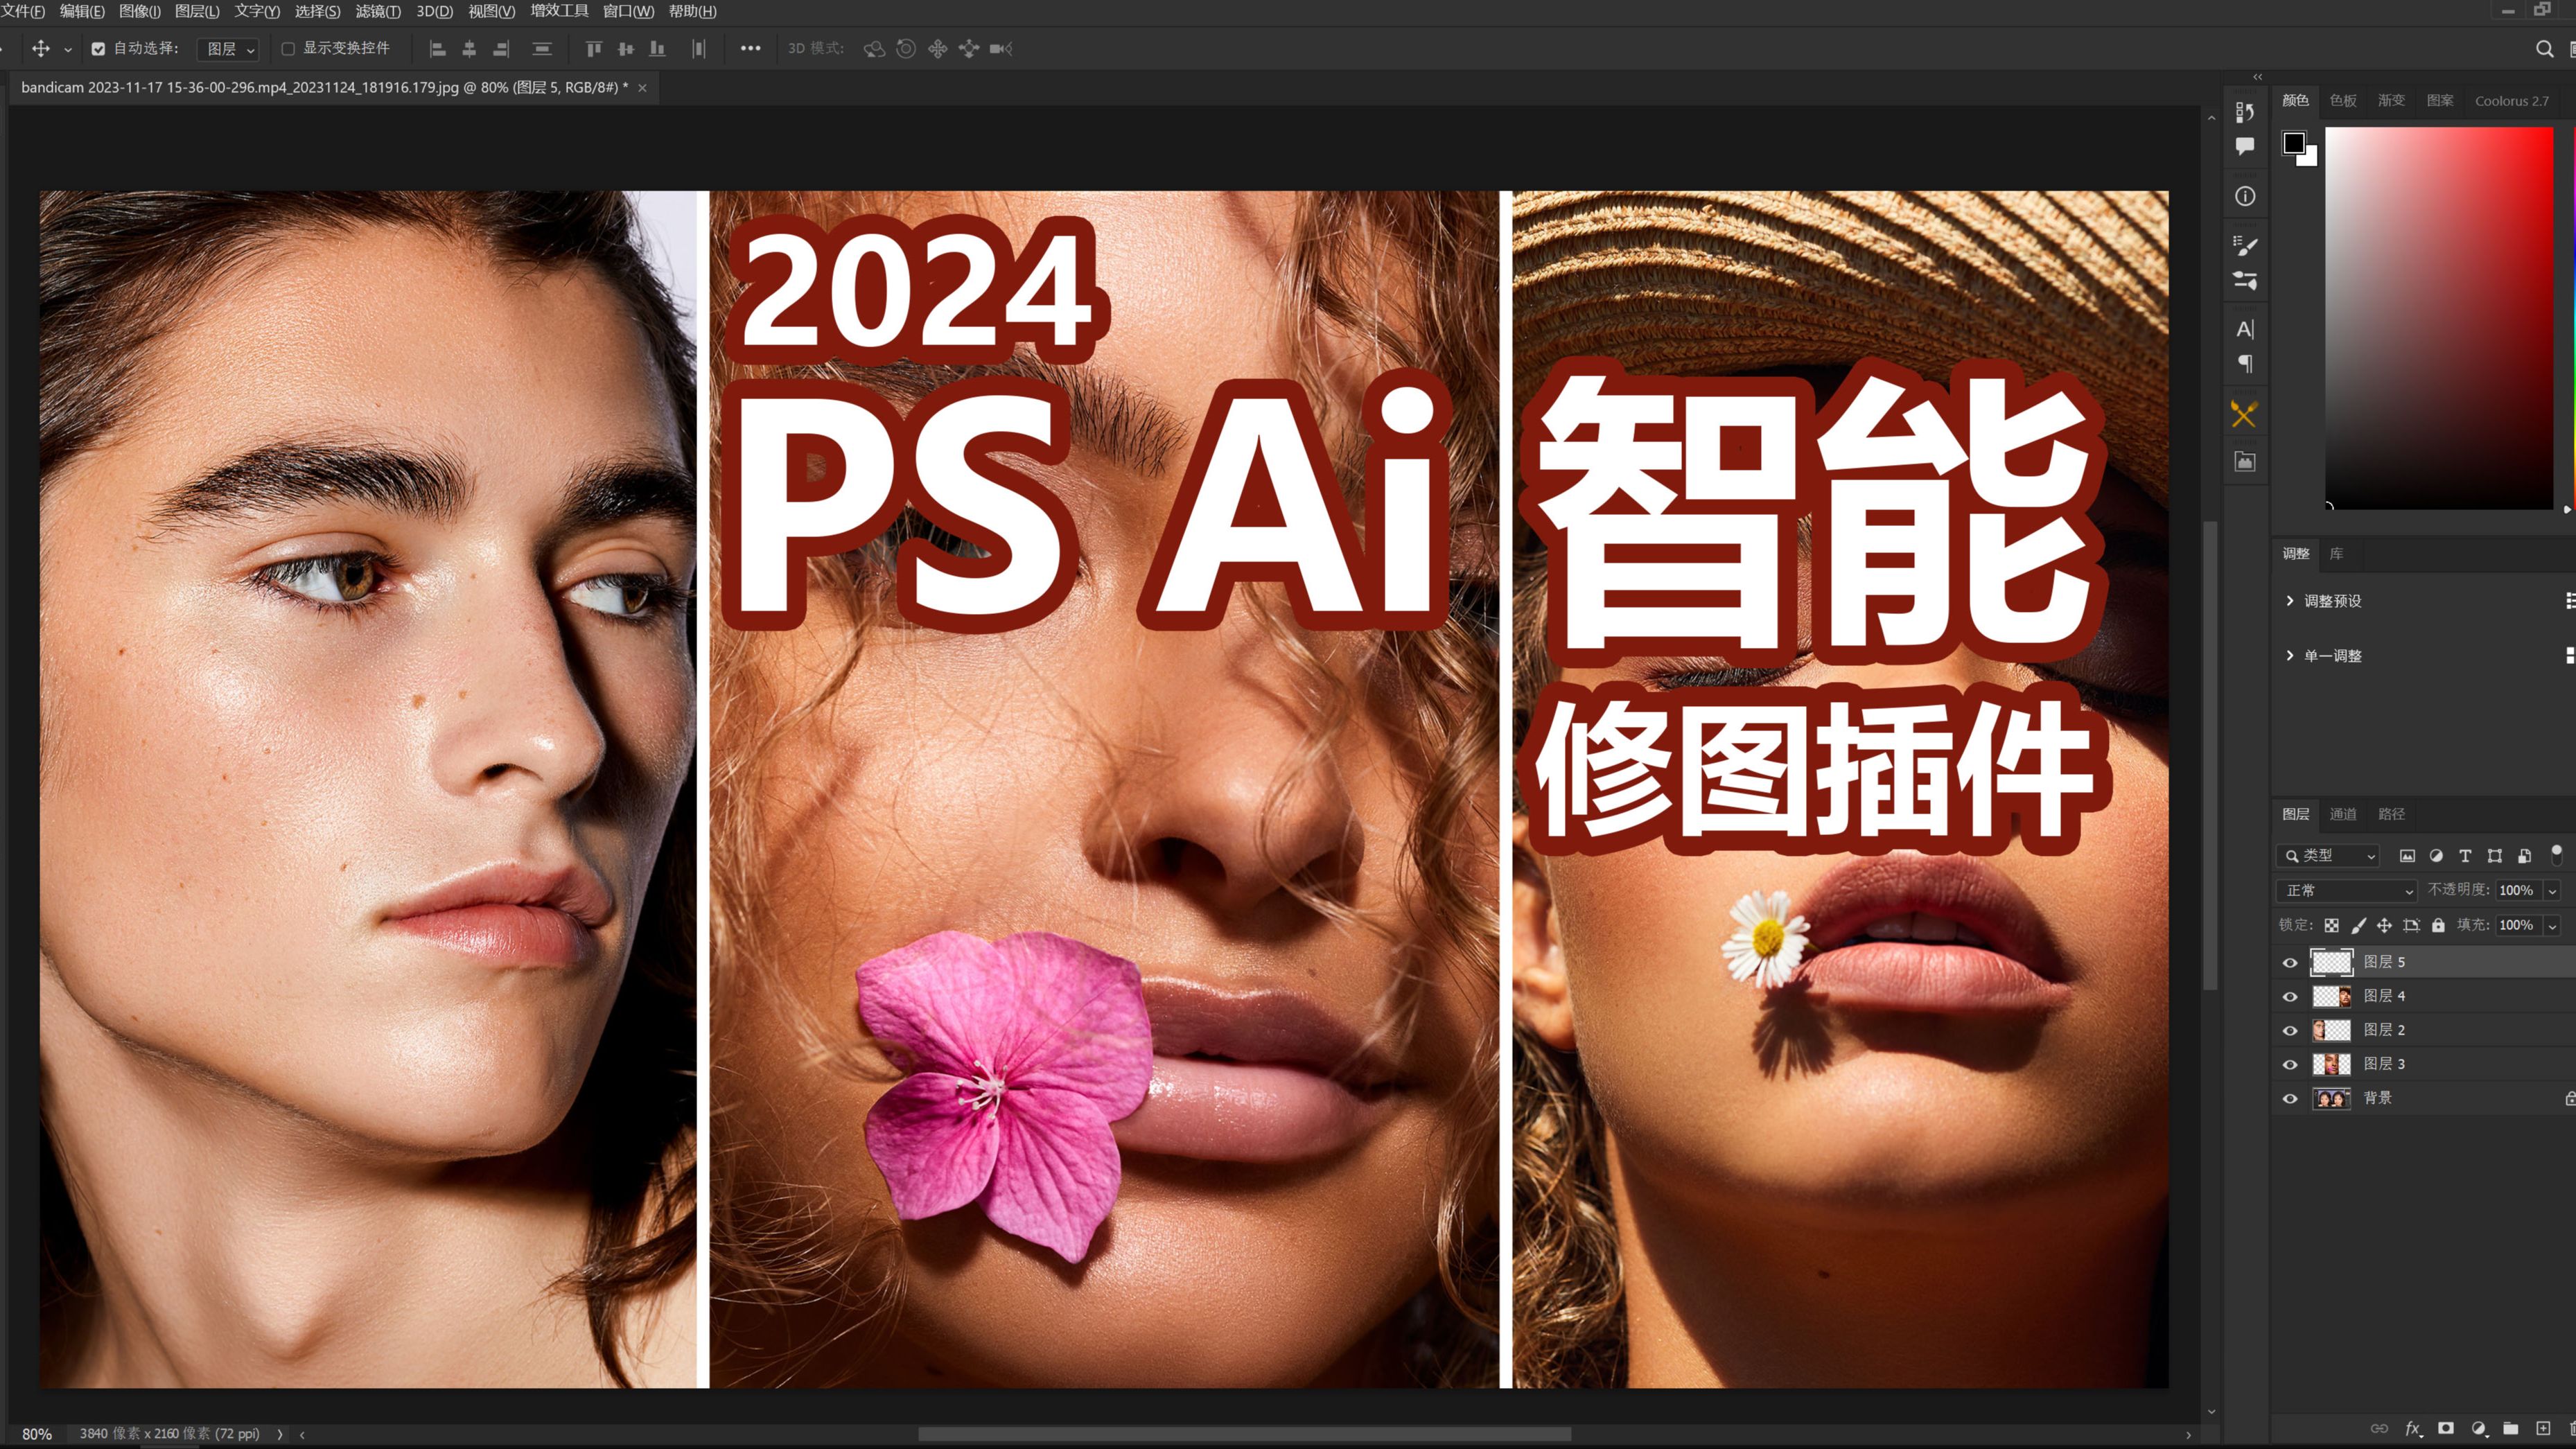The height and width of the screenshot is (1449, 2576).
Task: Select the 图层 4 thumbnail
Action: tap(2332, 996)
